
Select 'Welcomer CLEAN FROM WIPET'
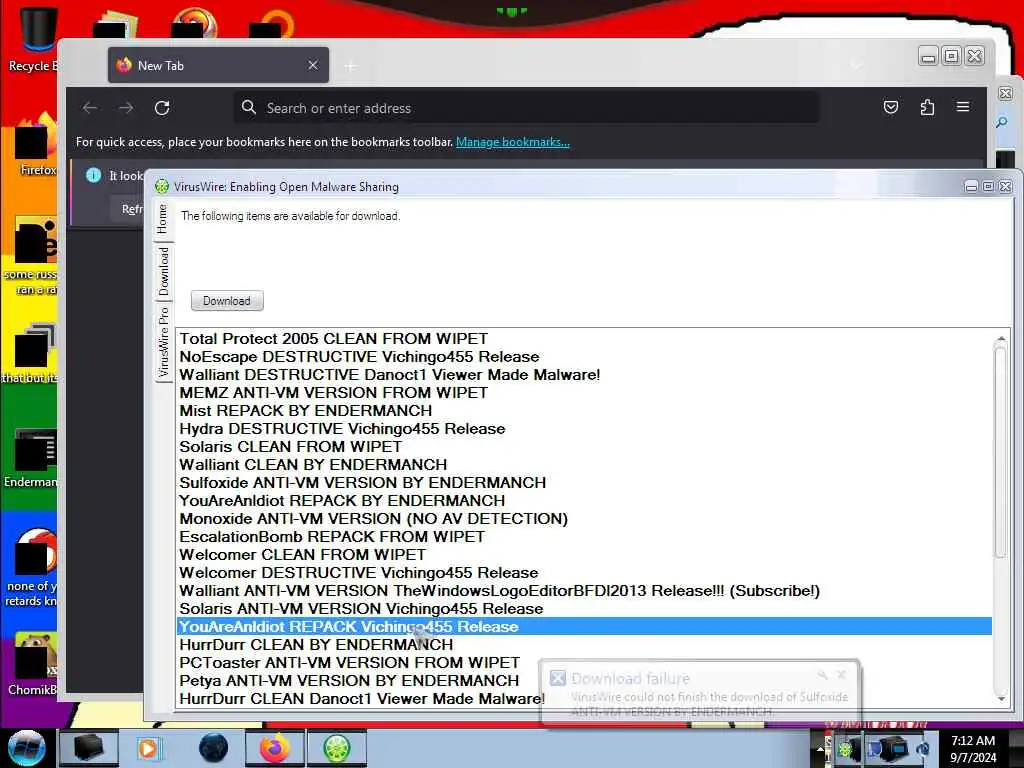pyautogui.click(x=584, y=554)
